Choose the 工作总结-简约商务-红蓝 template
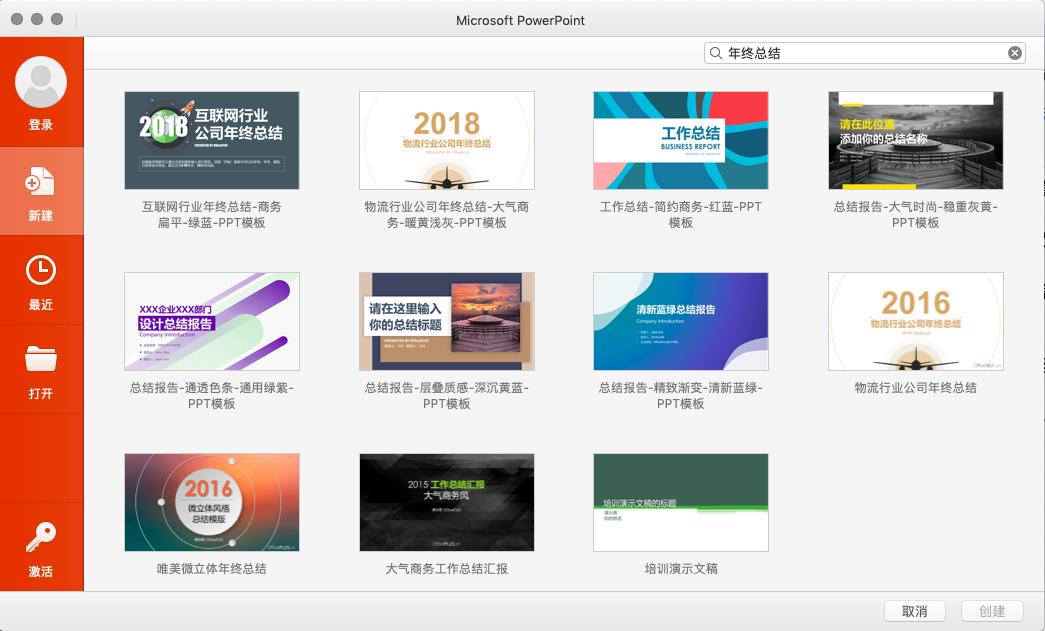 click(x=681, y=140)
